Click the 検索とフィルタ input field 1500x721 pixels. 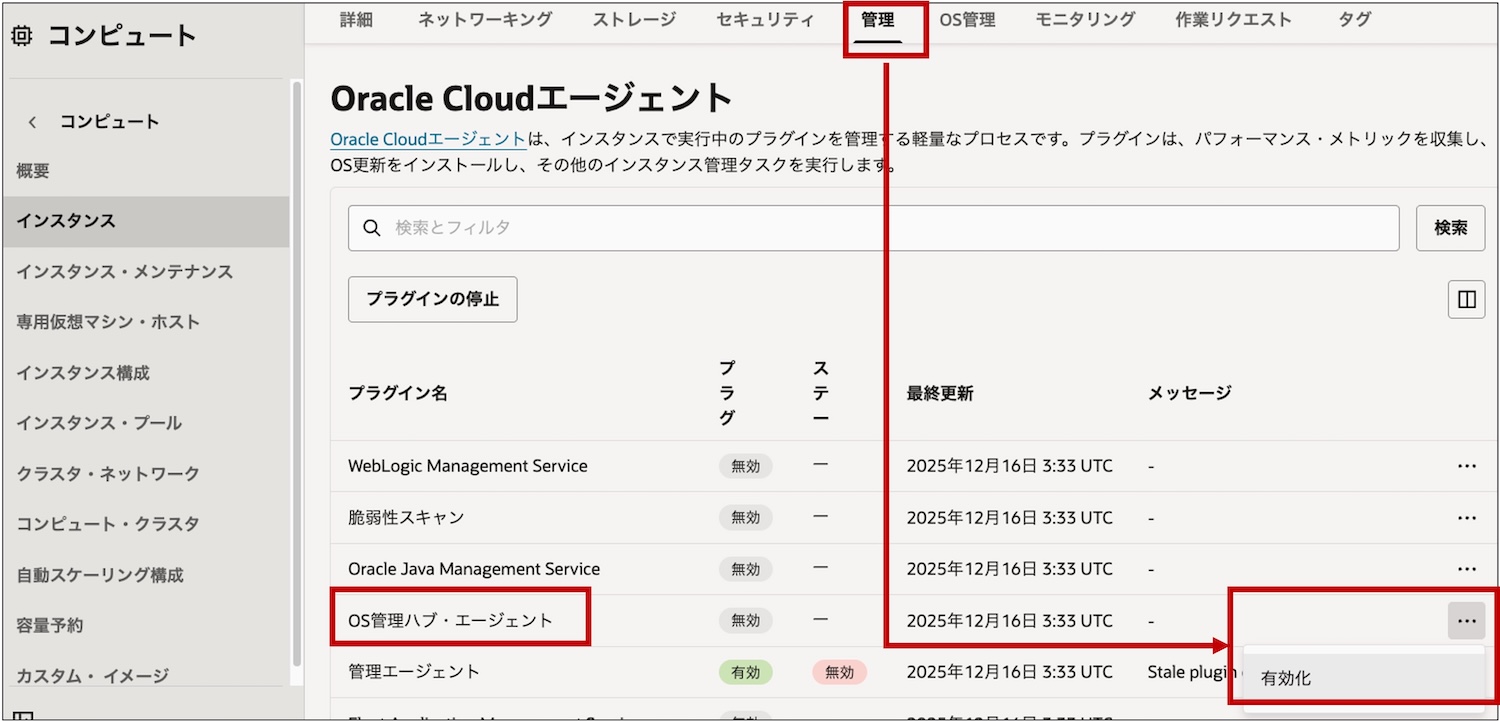pyautogui.click(x=880, y=228)
